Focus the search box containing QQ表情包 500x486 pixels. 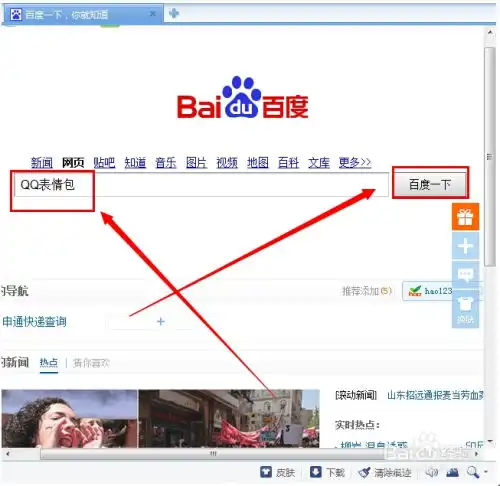[201, 185]
